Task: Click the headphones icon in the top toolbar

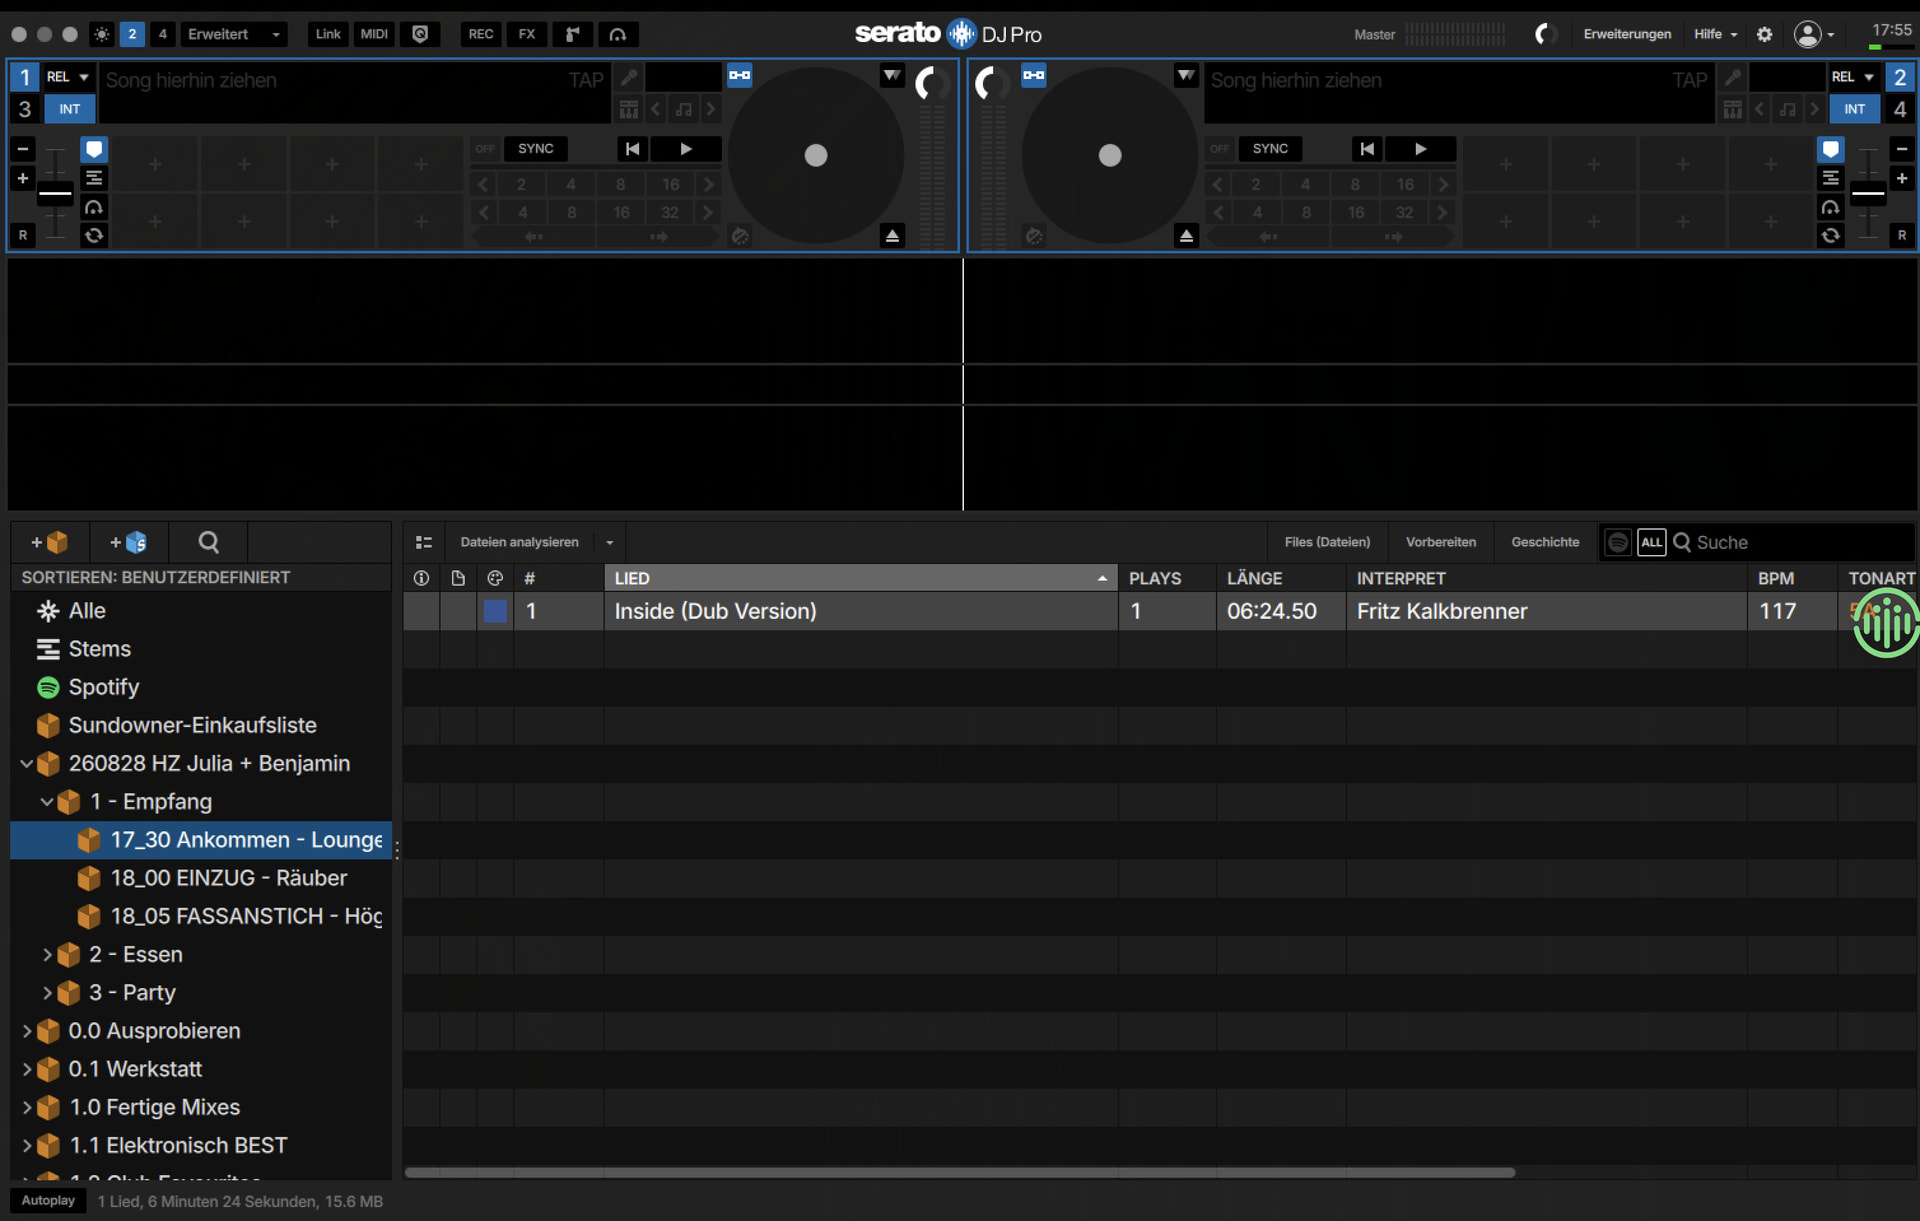Action: coord(618,34)
